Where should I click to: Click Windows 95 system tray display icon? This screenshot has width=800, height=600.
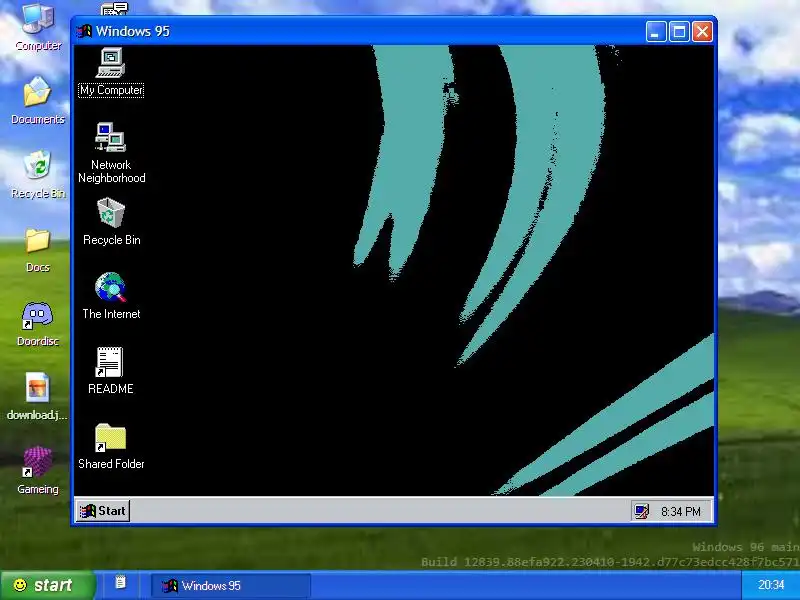(641, 511)
